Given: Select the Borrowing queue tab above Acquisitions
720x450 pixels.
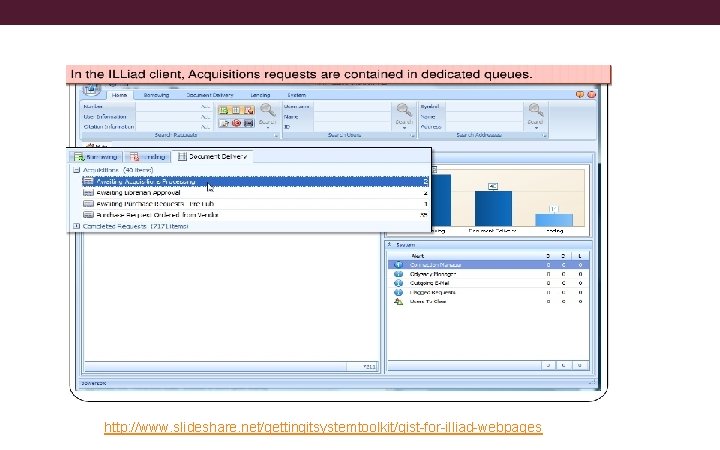Looking at the screenshot, I should click(96, 157).
